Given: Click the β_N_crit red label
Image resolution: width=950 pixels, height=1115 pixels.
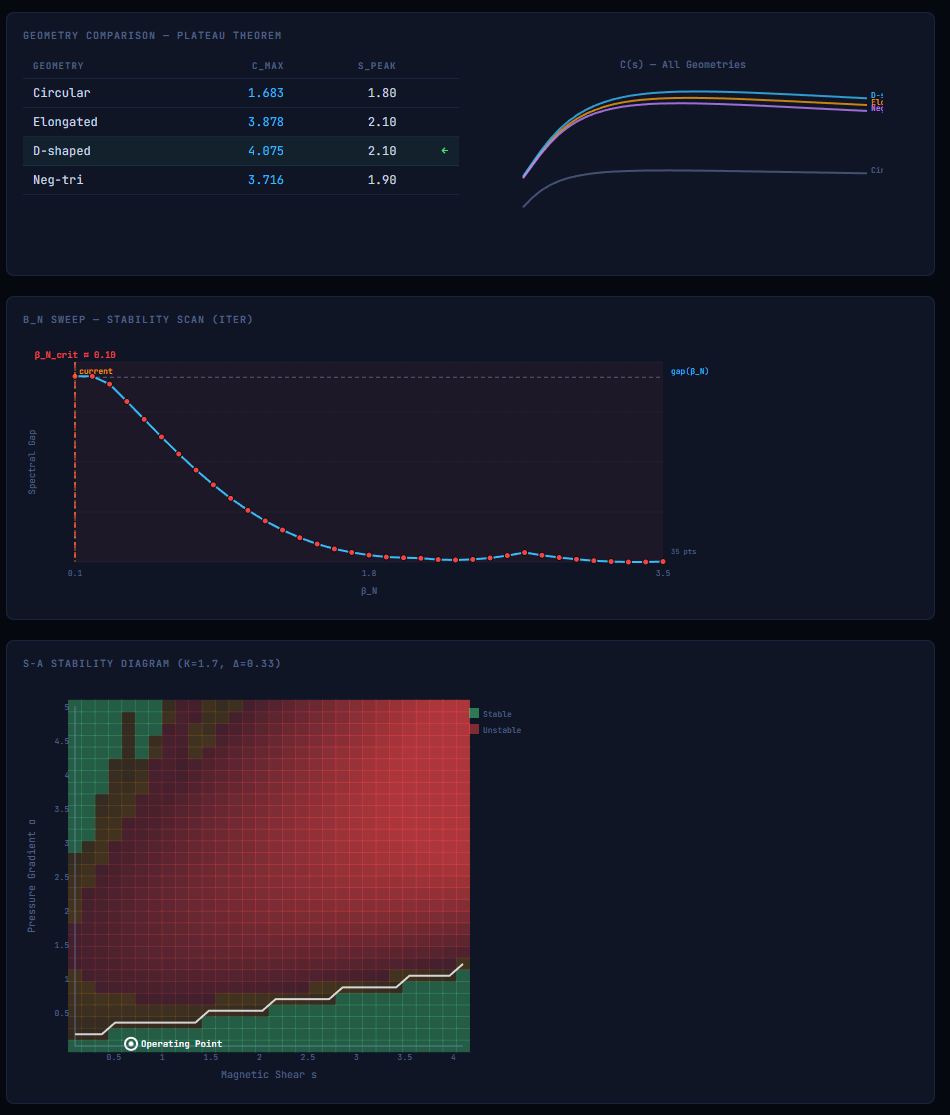Looking at the screenshot, I should [75, 355].
